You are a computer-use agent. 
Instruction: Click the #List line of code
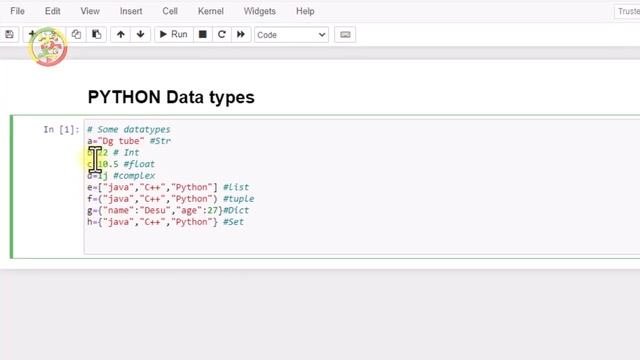(168, 187)
